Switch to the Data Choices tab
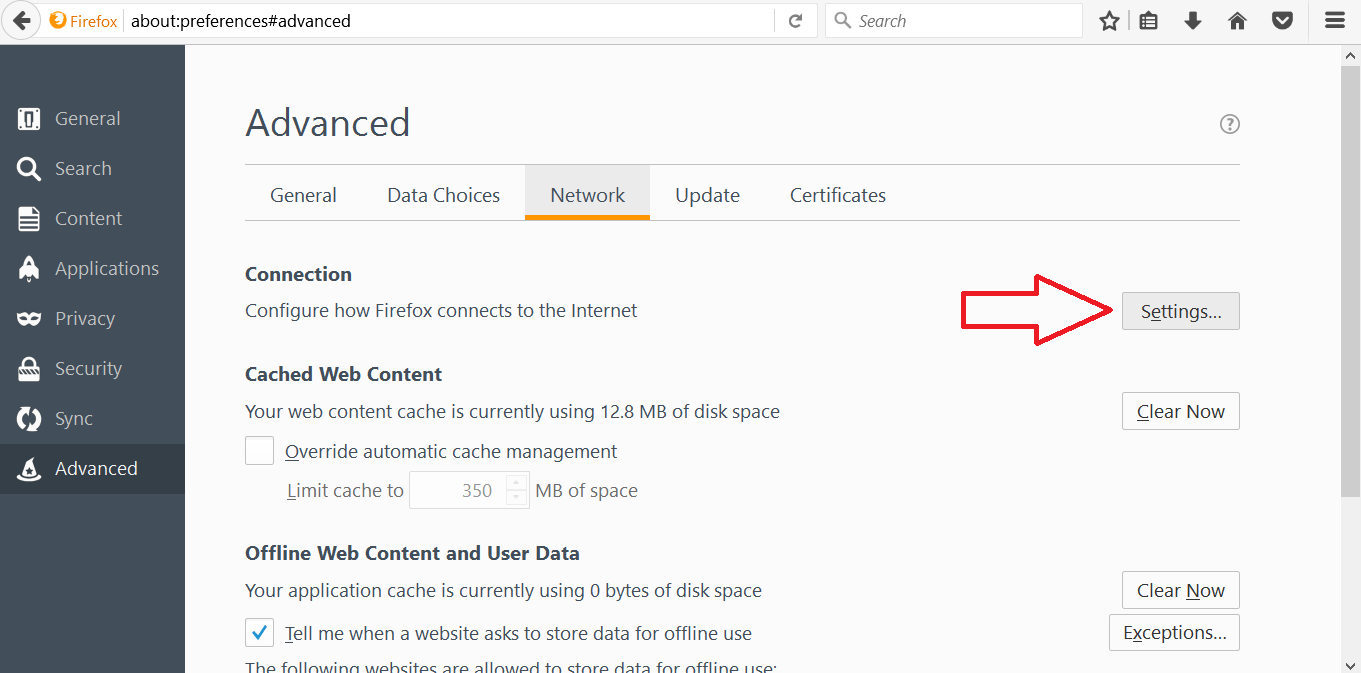The height and width of the screenshot is (673, 1361). coord(443,194)
